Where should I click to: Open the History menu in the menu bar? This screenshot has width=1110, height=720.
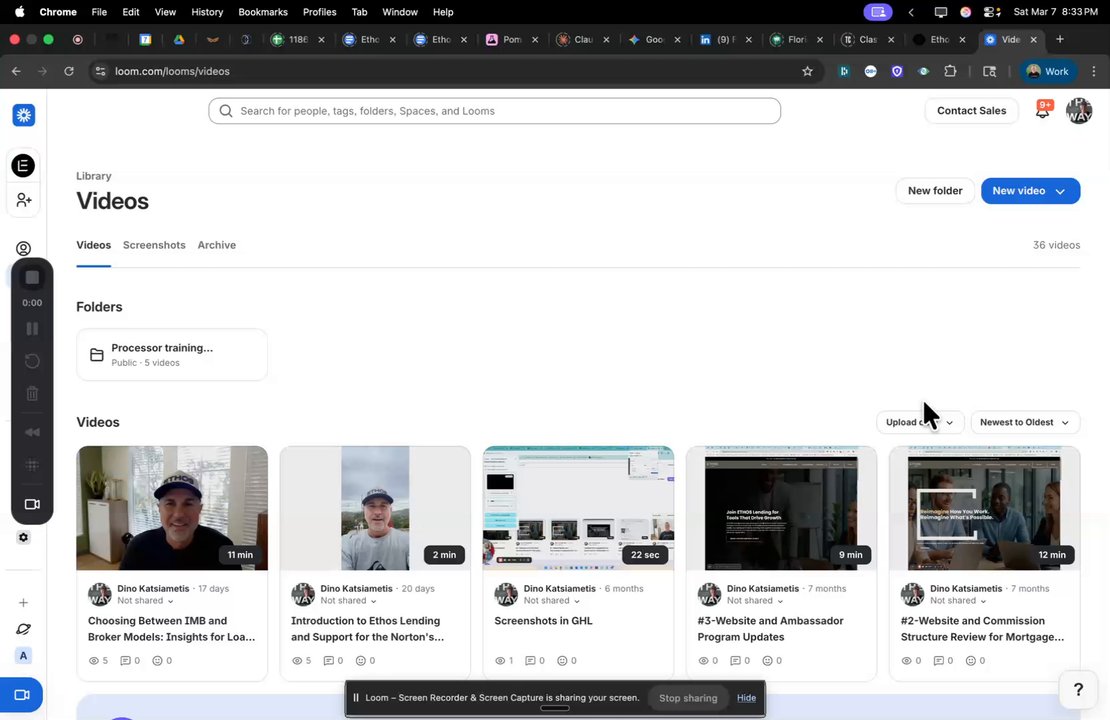click(207, 12)
